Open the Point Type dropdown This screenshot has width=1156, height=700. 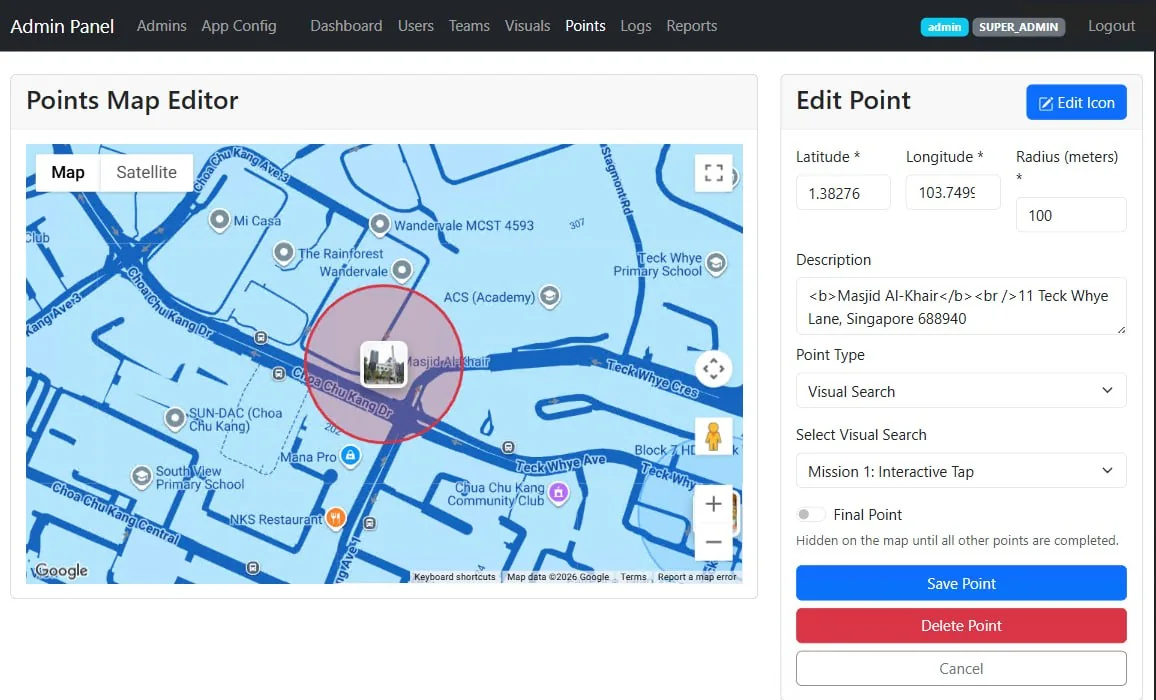(961, 390)
